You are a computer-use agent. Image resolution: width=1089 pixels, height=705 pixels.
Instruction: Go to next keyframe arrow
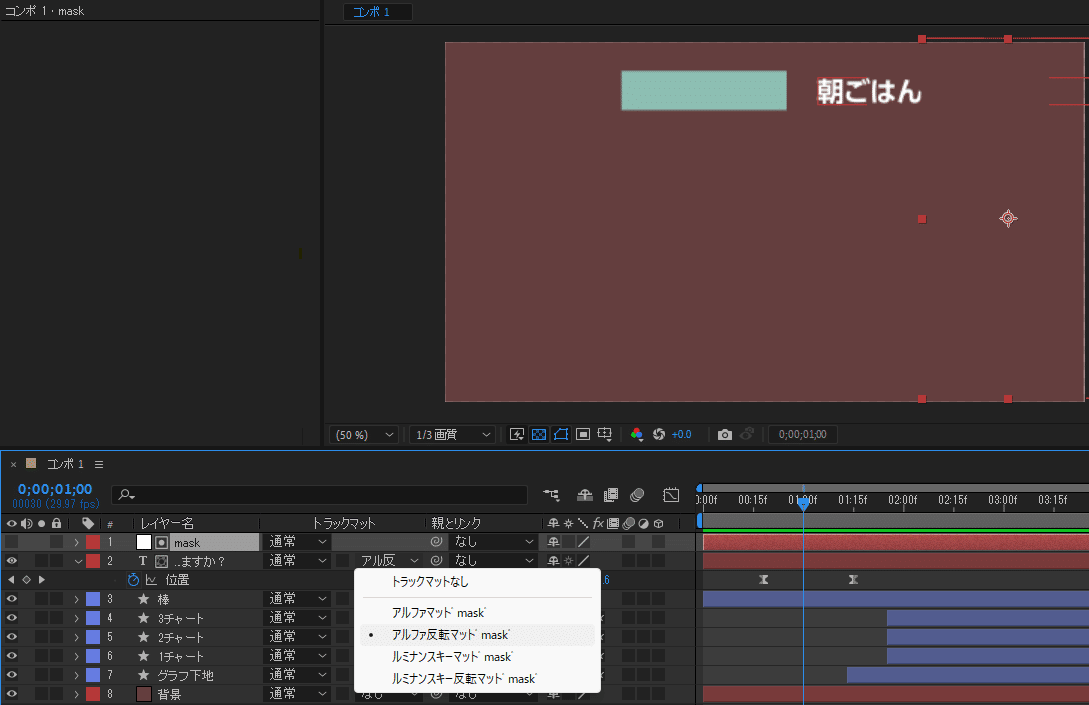42,579
